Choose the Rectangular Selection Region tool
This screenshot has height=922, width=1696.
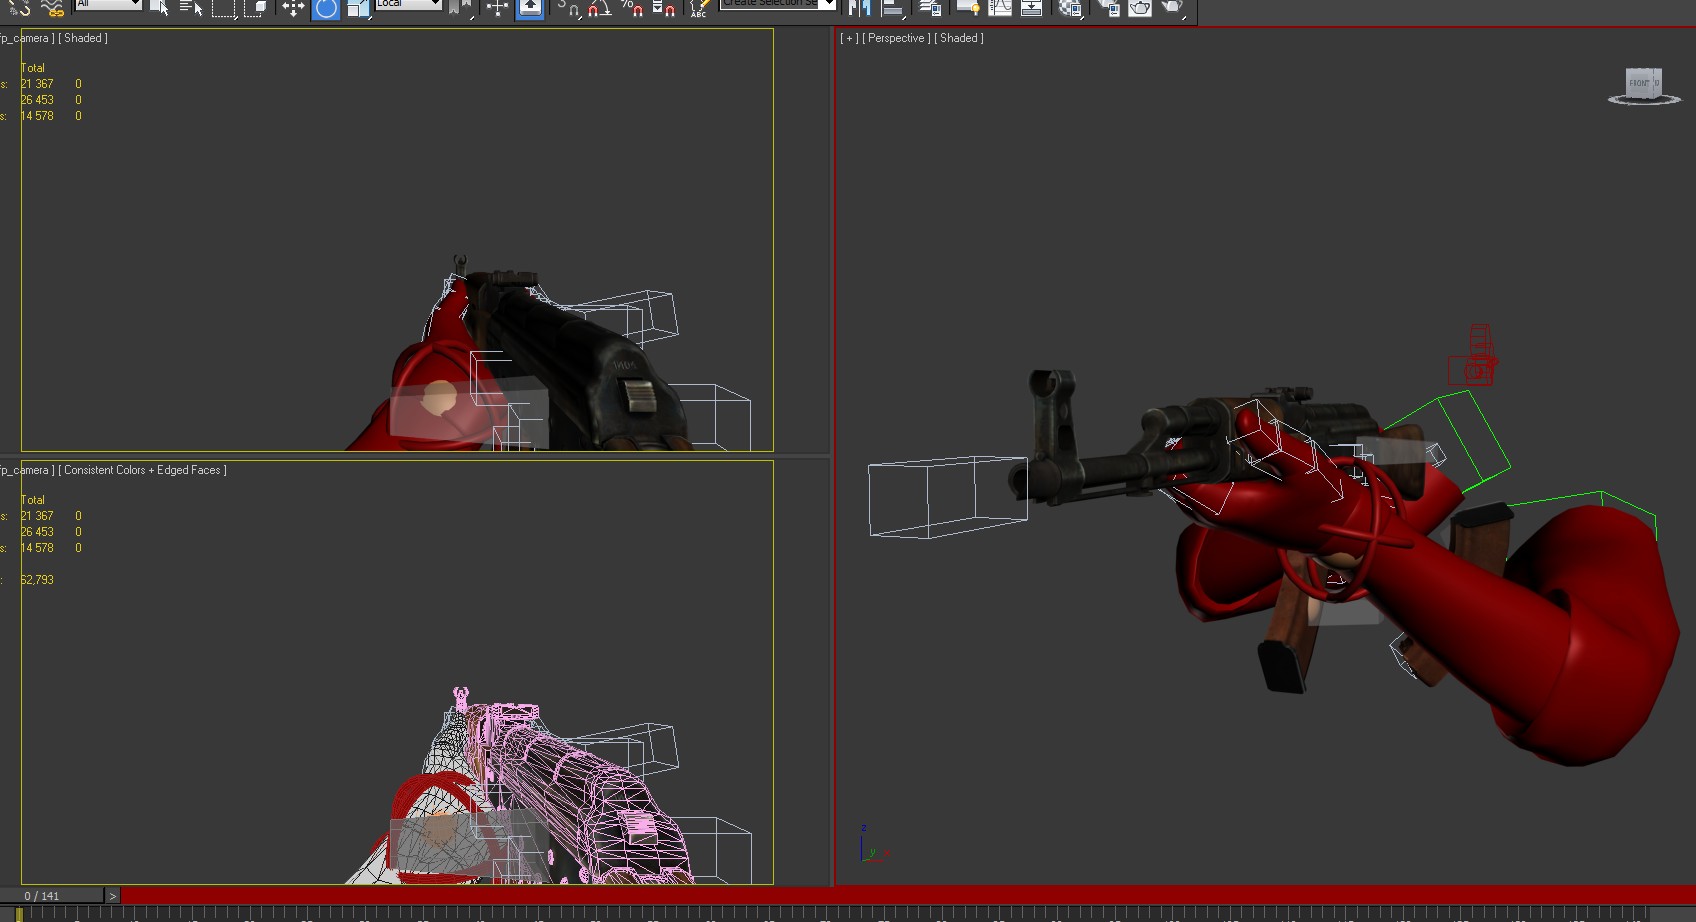pyautogui.click(x=224, y=8)
